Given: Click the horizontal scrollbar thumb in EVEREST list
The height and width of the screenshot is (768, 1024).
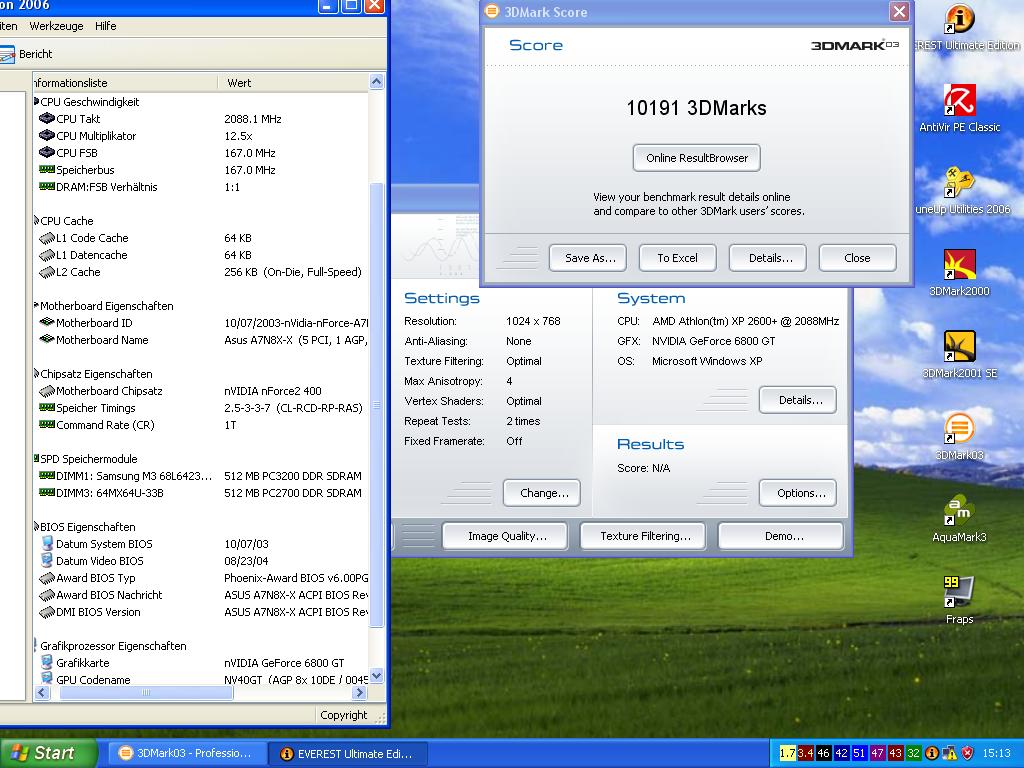Looking at the screenshot, I should [x=146, y=692].
